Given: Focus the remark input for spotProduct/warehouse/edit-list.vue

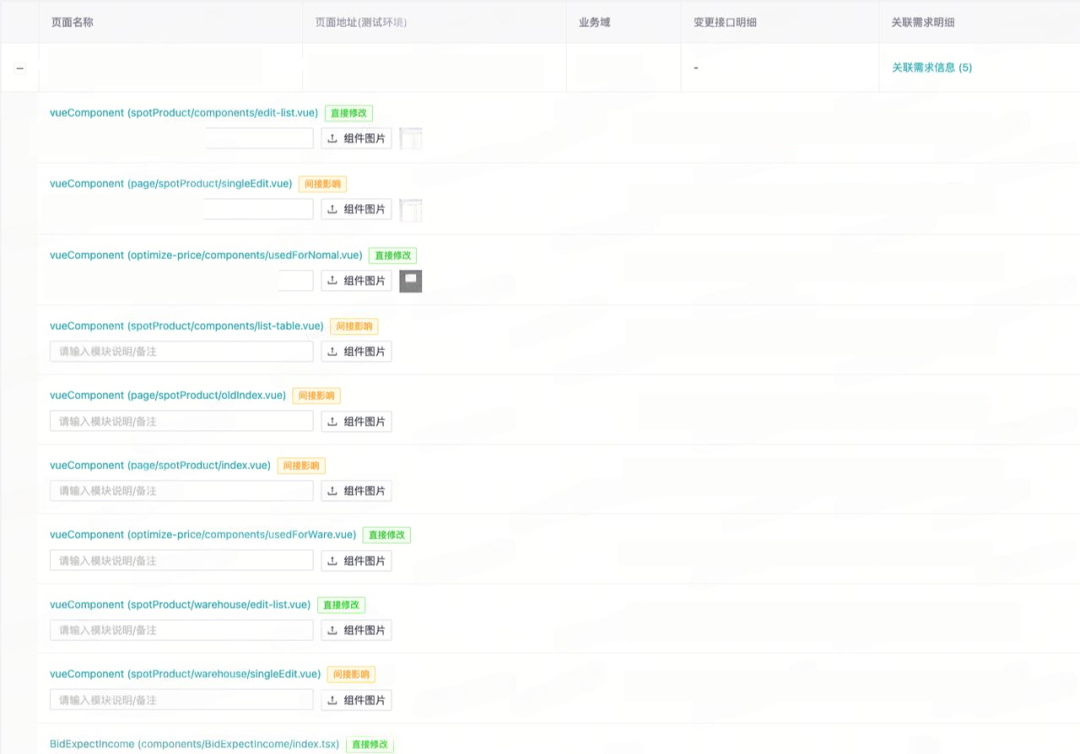Looking at the screenshot, I should pos(182,630).
